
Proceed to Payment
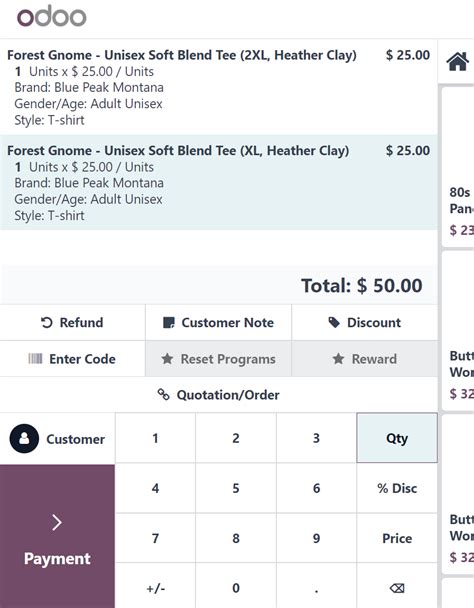(x=57, y=536)
